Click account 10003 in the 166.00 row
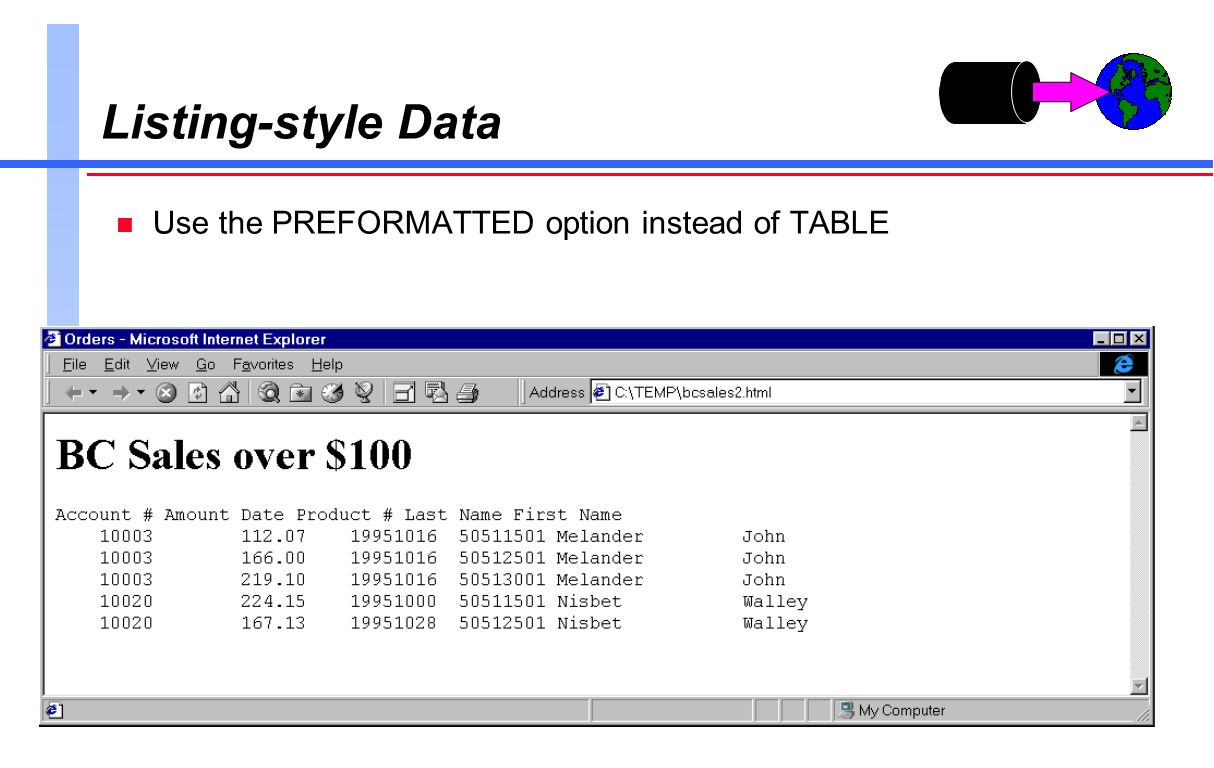The width and height of the screenshot is (1214, 768). point(126,558)
